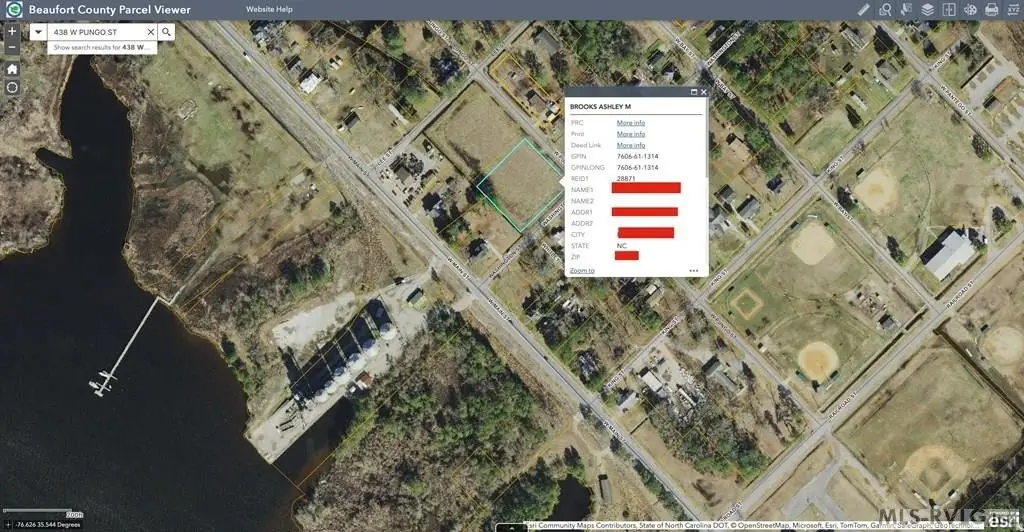Open the parcel query search tool
The image size is (1024, 532).
point(886,9)
